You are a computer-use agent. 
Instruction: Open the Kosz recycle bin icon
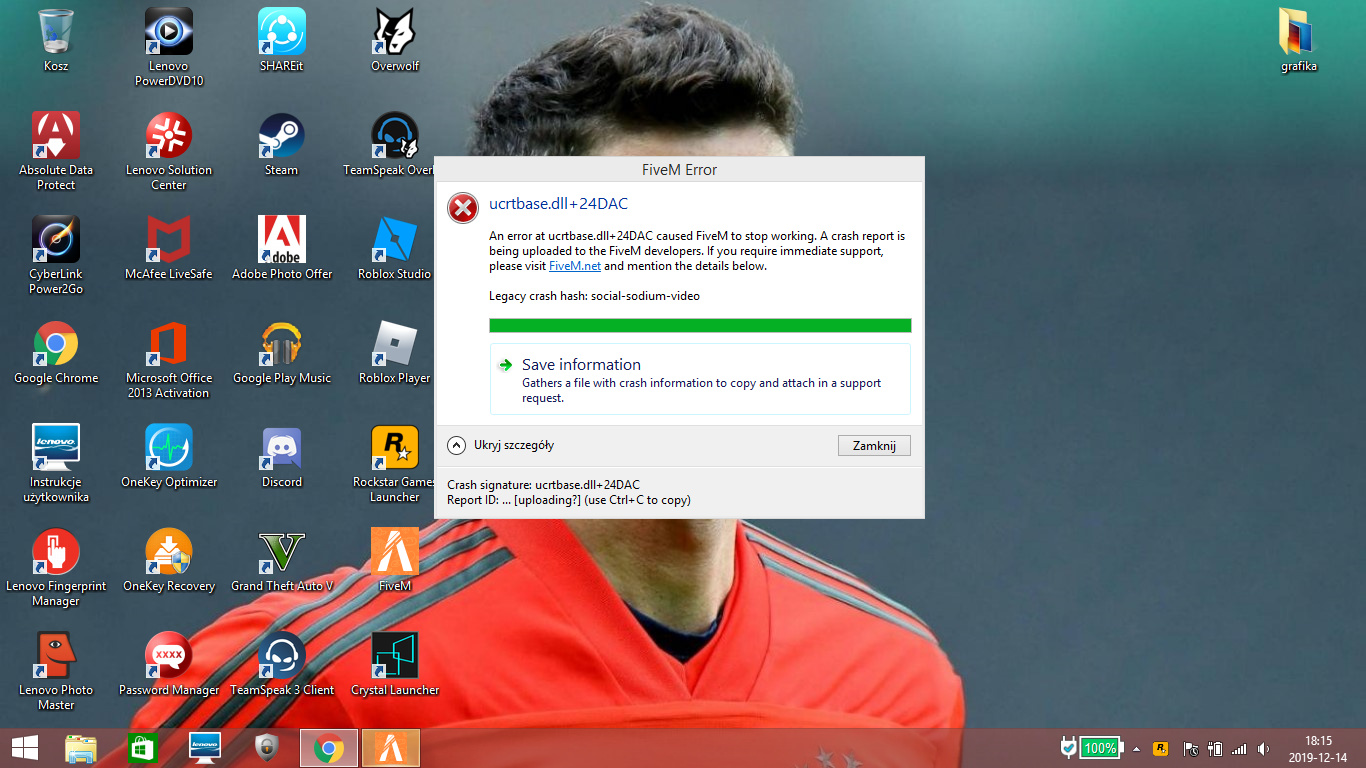pos(56,41)
